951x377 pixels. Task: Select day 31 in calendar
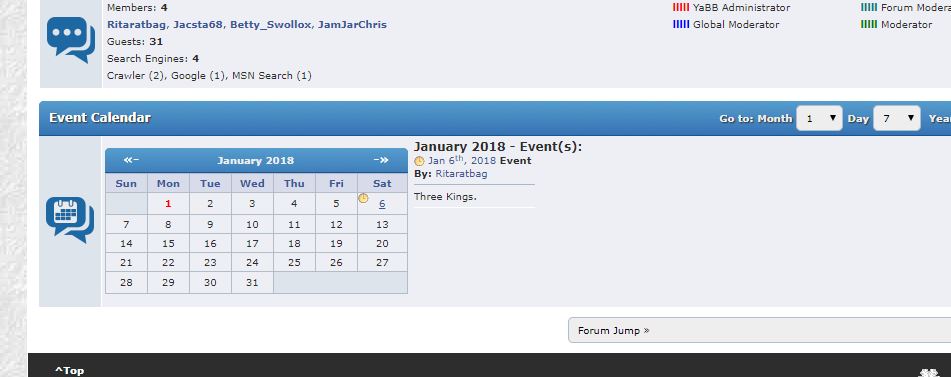252,282
